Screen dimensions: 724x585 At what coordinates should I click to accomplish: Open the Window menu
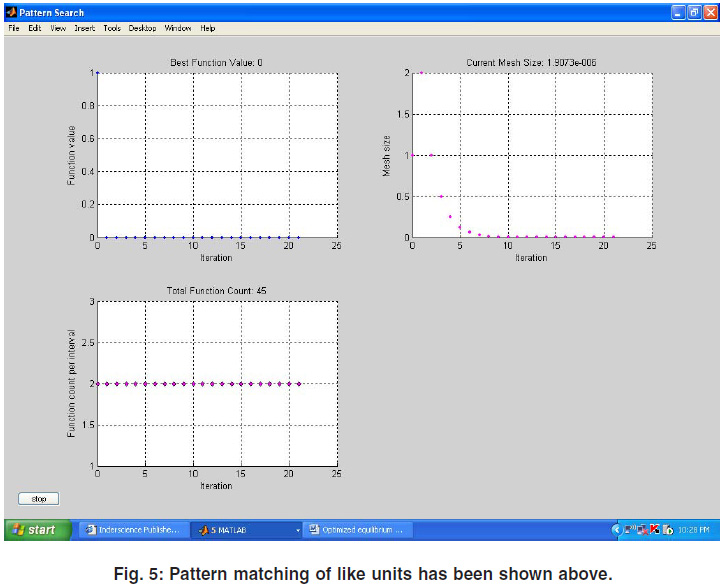177,28
